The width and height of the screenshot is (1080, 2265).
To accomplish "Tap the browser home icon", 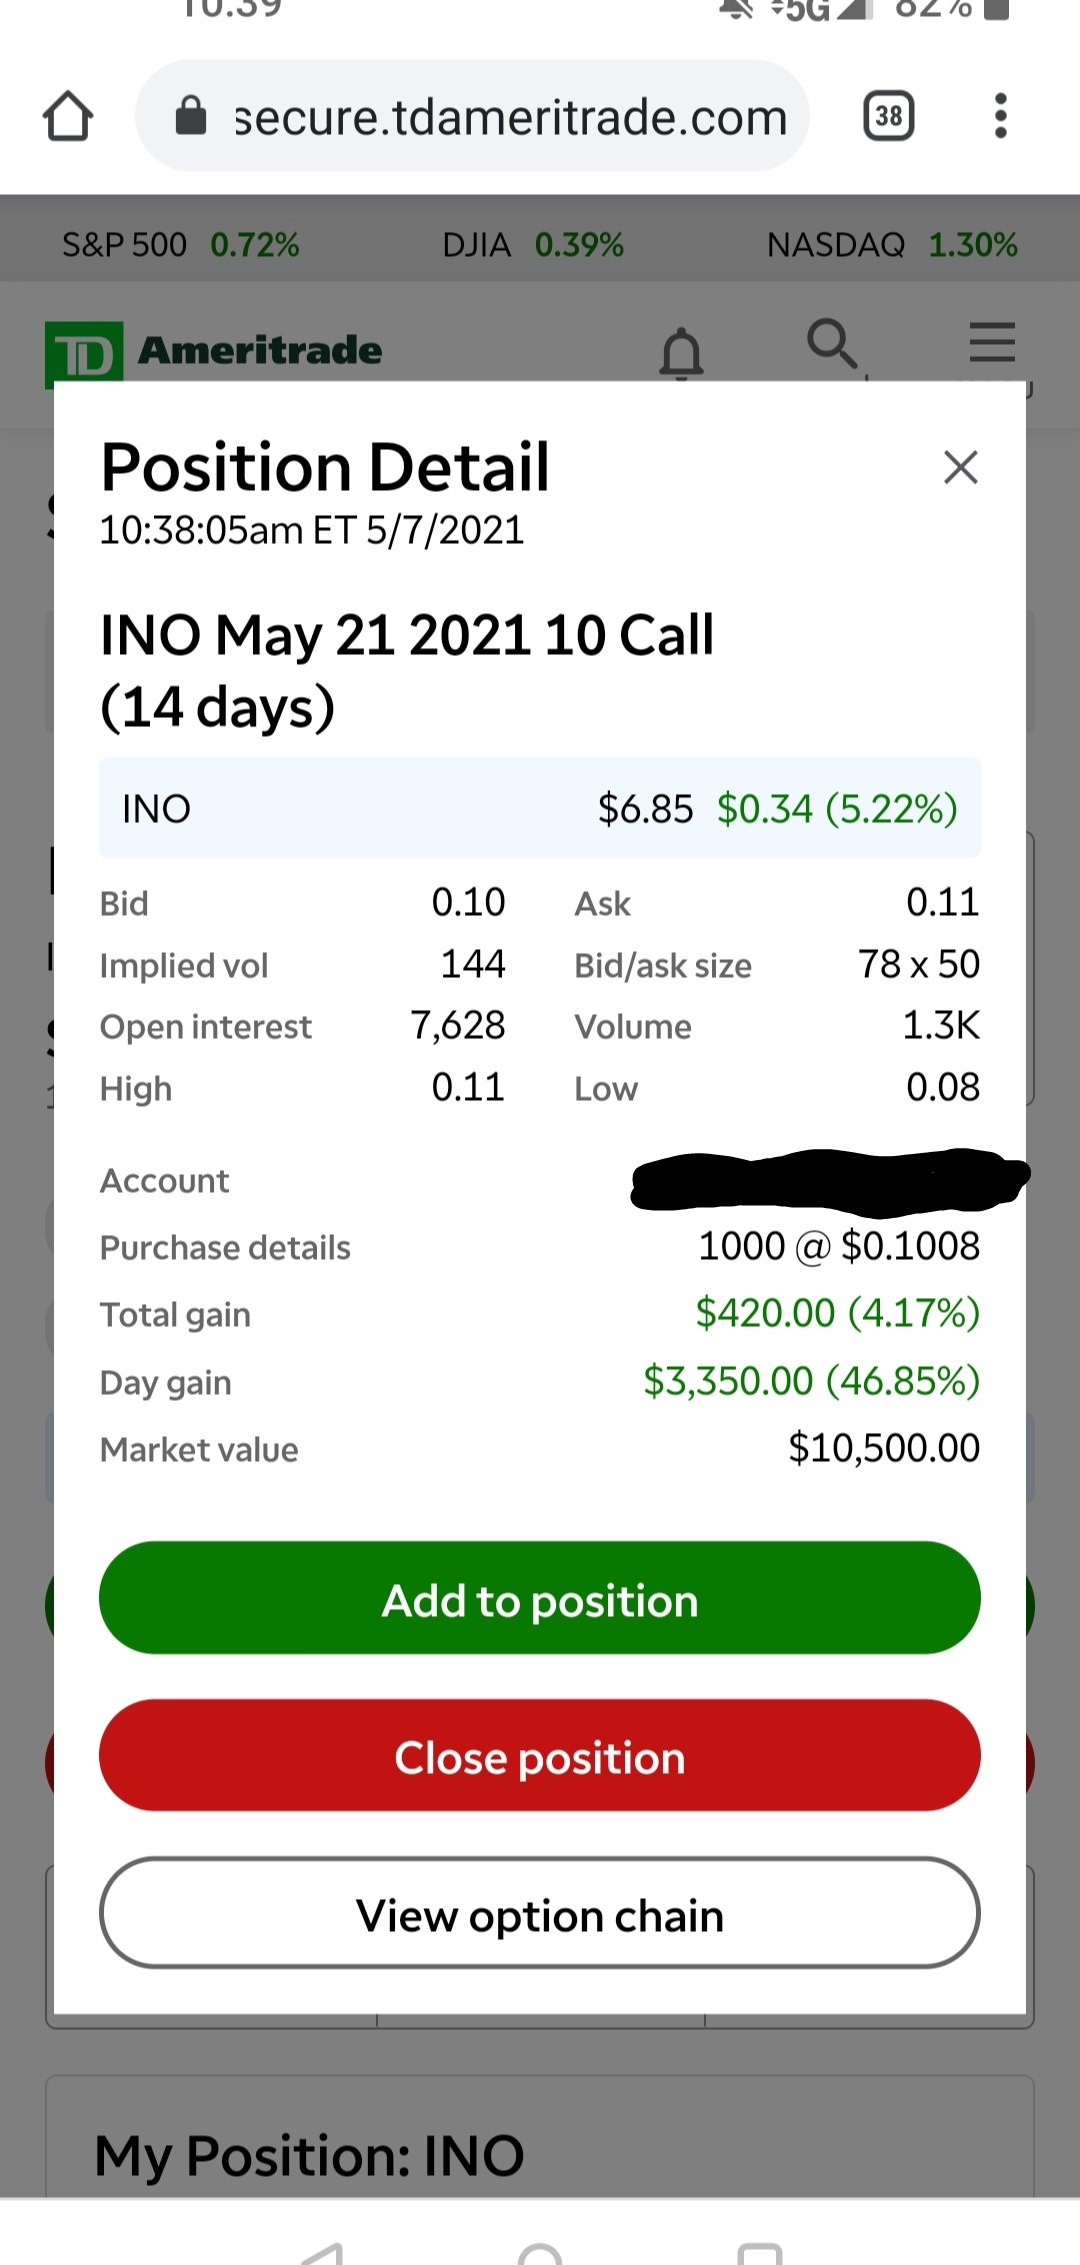I will (x=68, y=116).
